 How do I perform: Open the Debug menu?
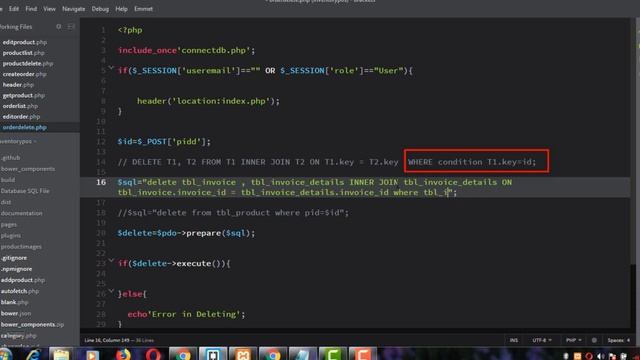[x=100, y=9]
